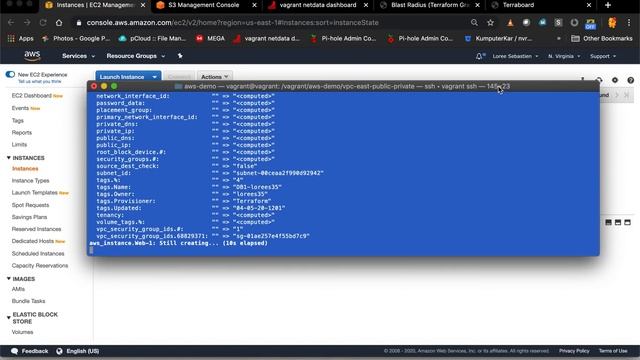The width and height of the screenshot is (640, 360).
Task: Open Reserved Instances in sidebar
Action: tap(36, 229)
